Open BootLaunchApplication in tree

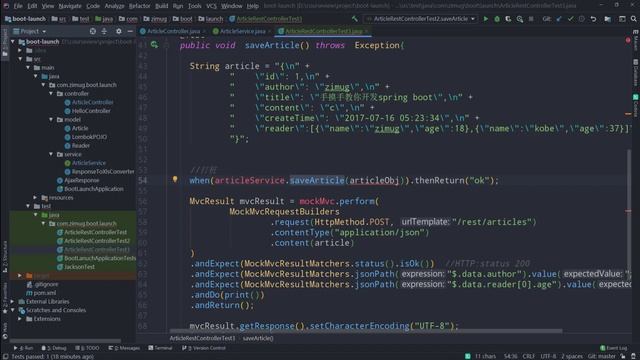[93, 189]
